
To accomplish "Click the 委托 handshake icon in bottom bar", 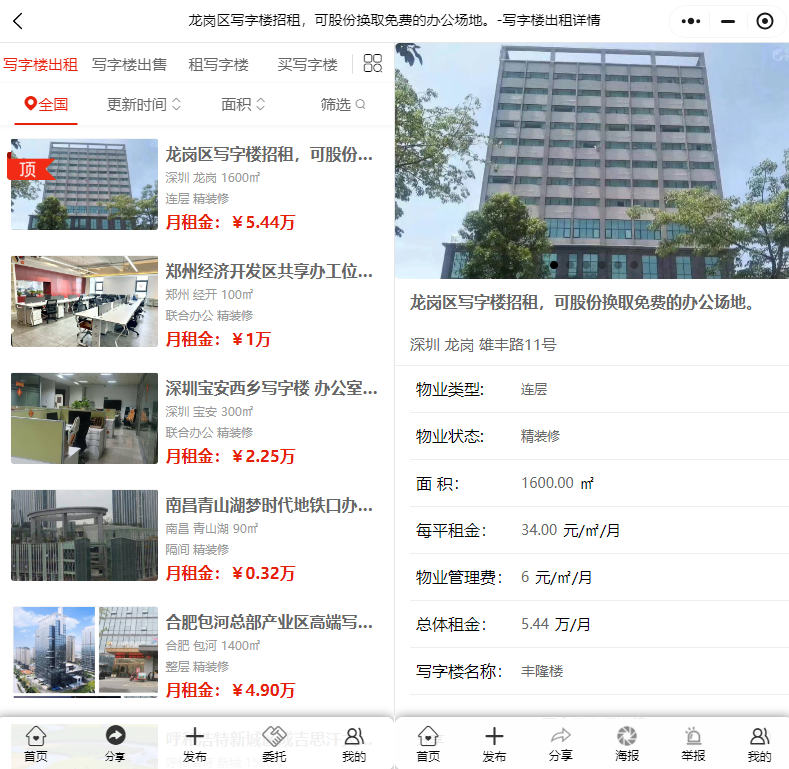I will point(274,743).
